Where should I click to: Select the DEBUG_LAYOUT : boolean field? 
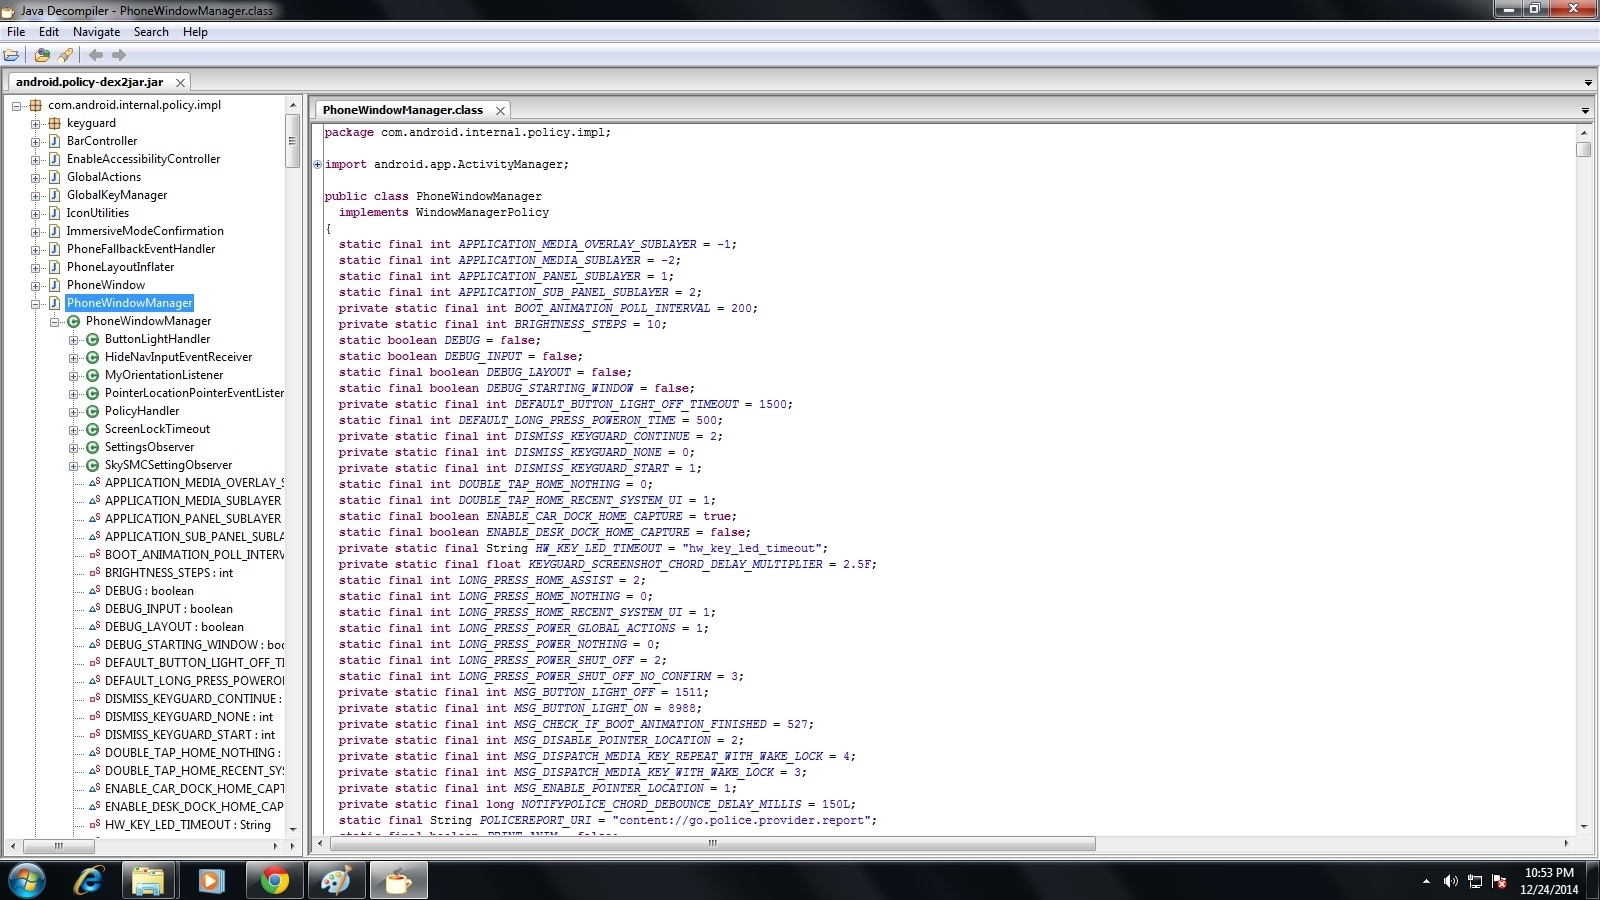point(174,627)
